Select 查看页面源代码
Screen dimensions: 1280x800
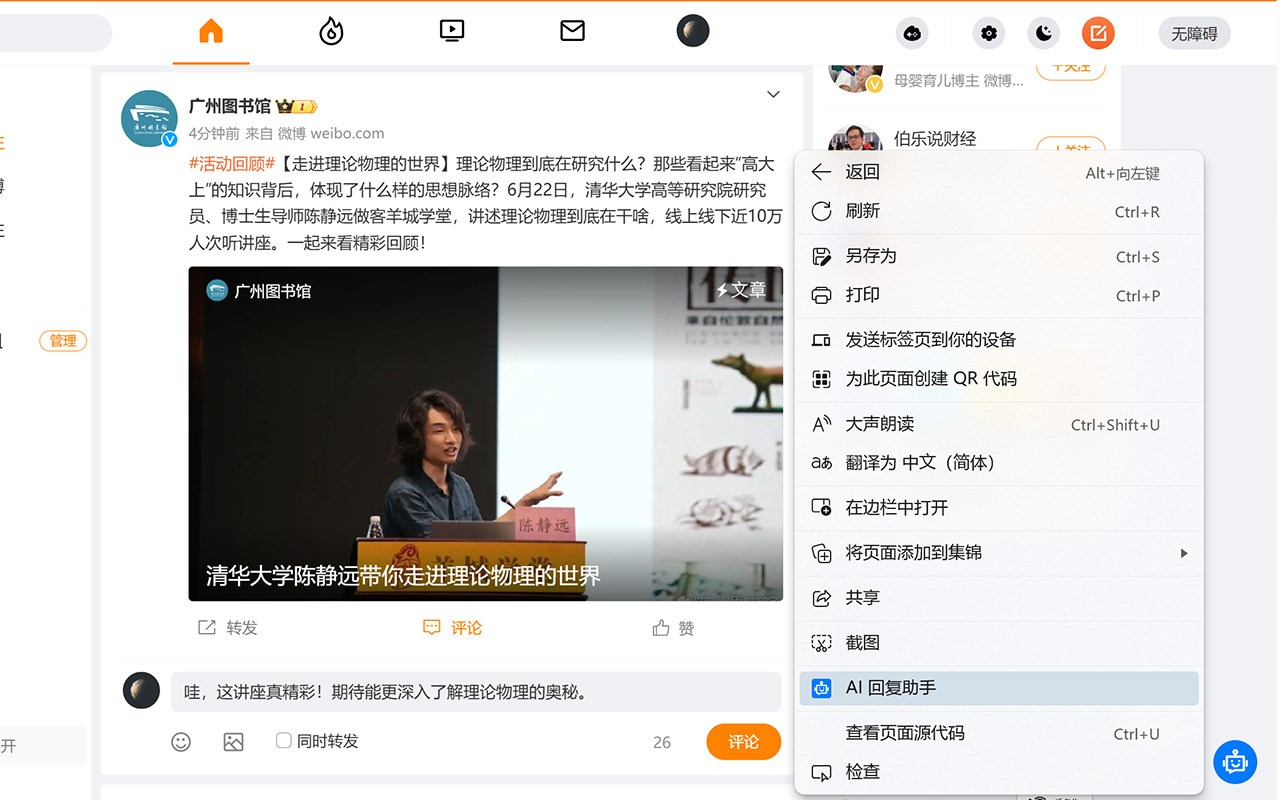tap(999, 733)
